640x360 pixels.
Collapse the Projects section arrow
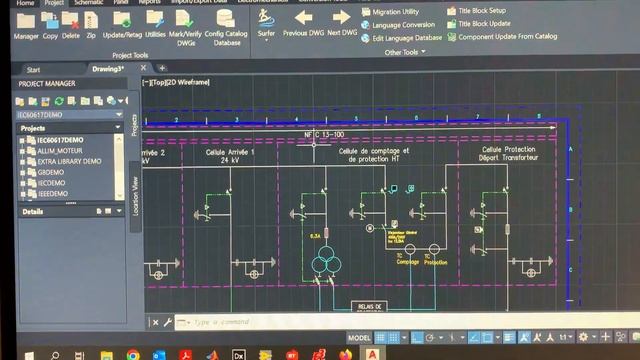coord(118,127)
